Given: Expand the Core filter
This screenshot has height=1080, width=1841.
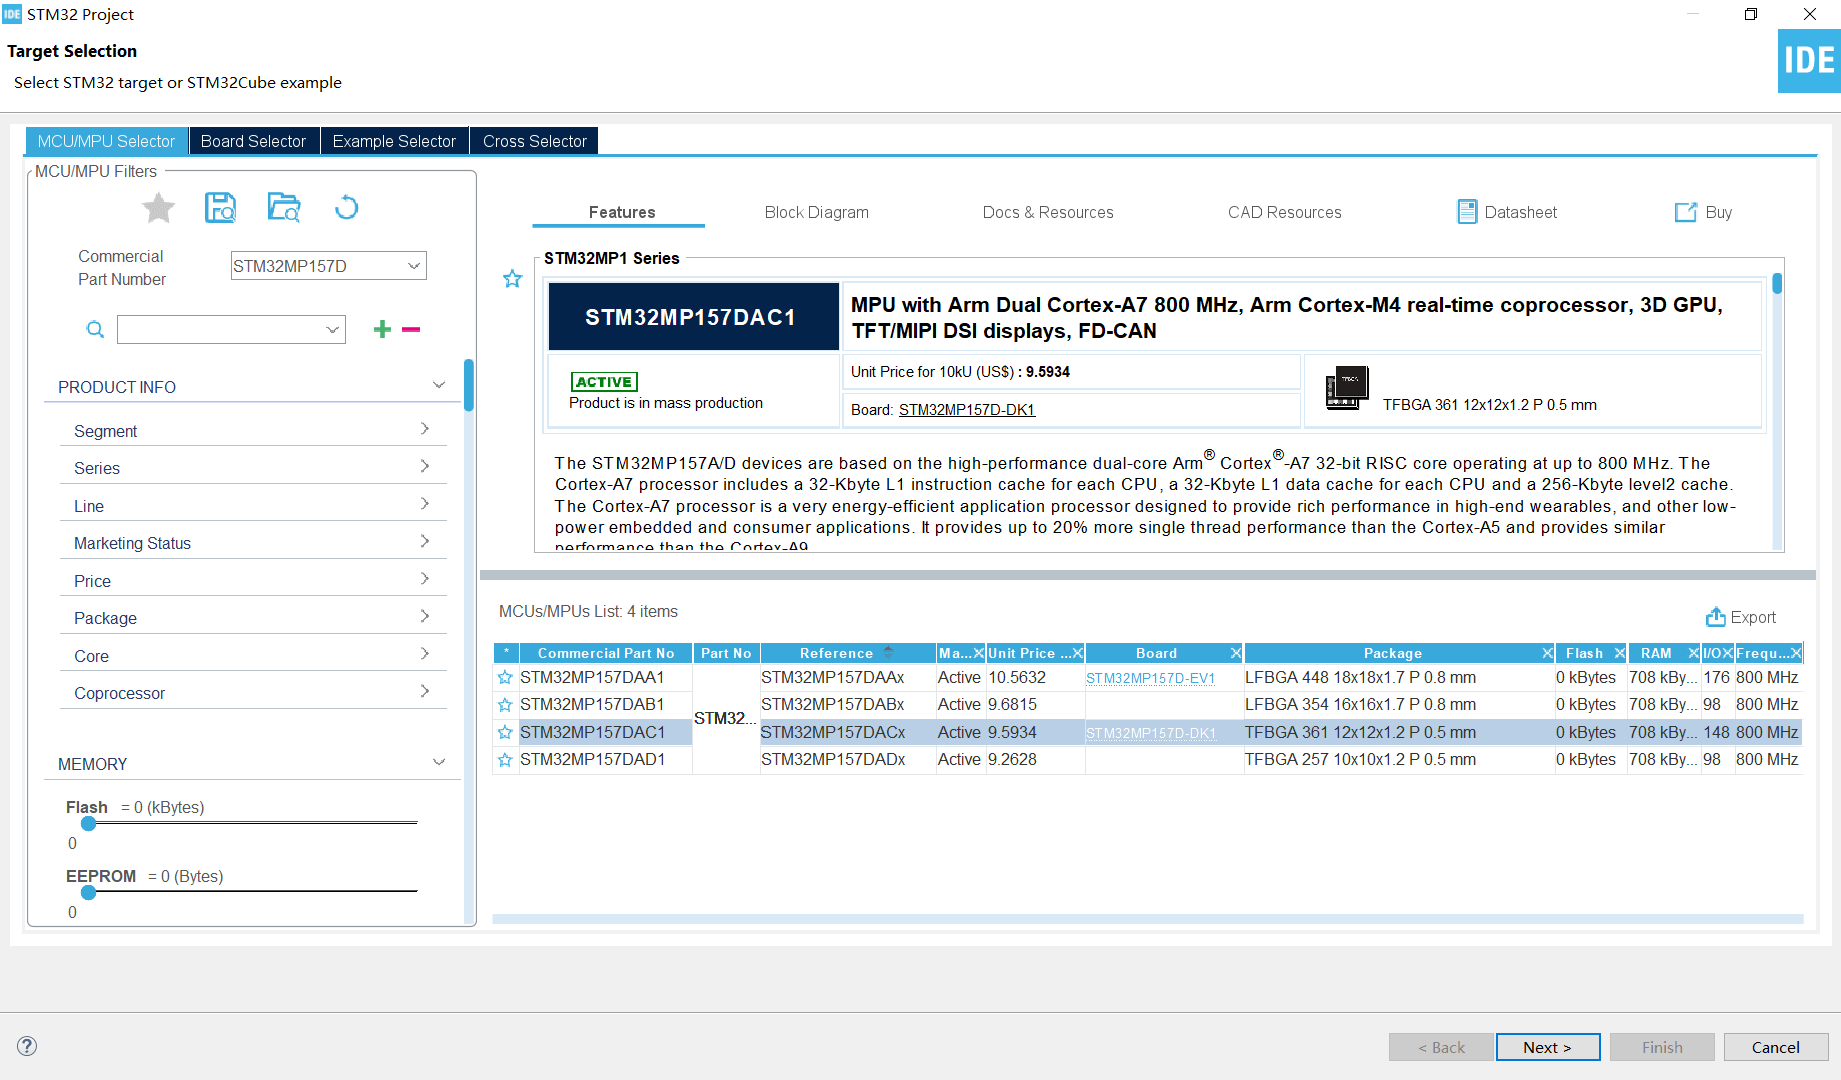Looking at the screenshot, I should [424, 654].
